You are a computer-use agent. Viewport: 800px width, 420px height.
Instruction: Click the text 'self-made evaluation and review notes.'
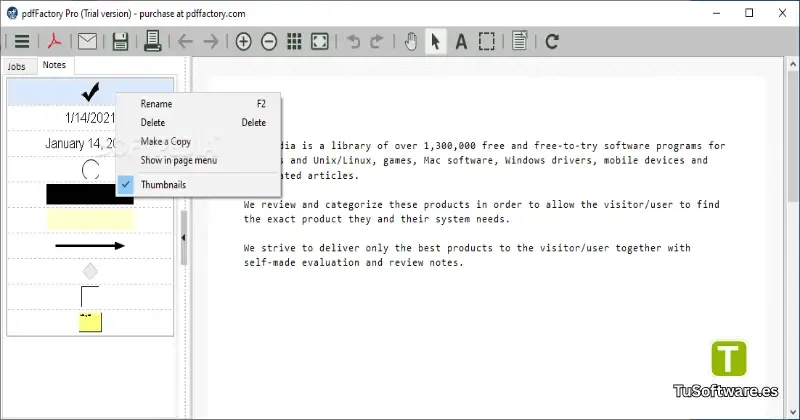click(x=354, y=263)
